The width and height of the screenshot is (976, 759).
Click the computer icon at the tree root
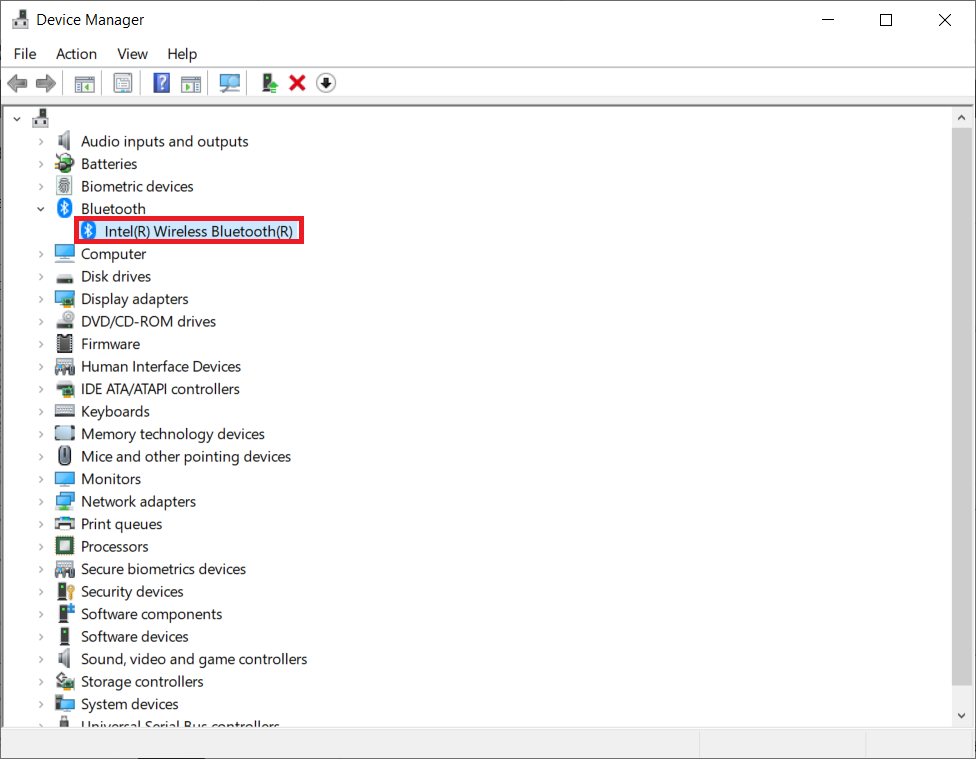[40, 117]
